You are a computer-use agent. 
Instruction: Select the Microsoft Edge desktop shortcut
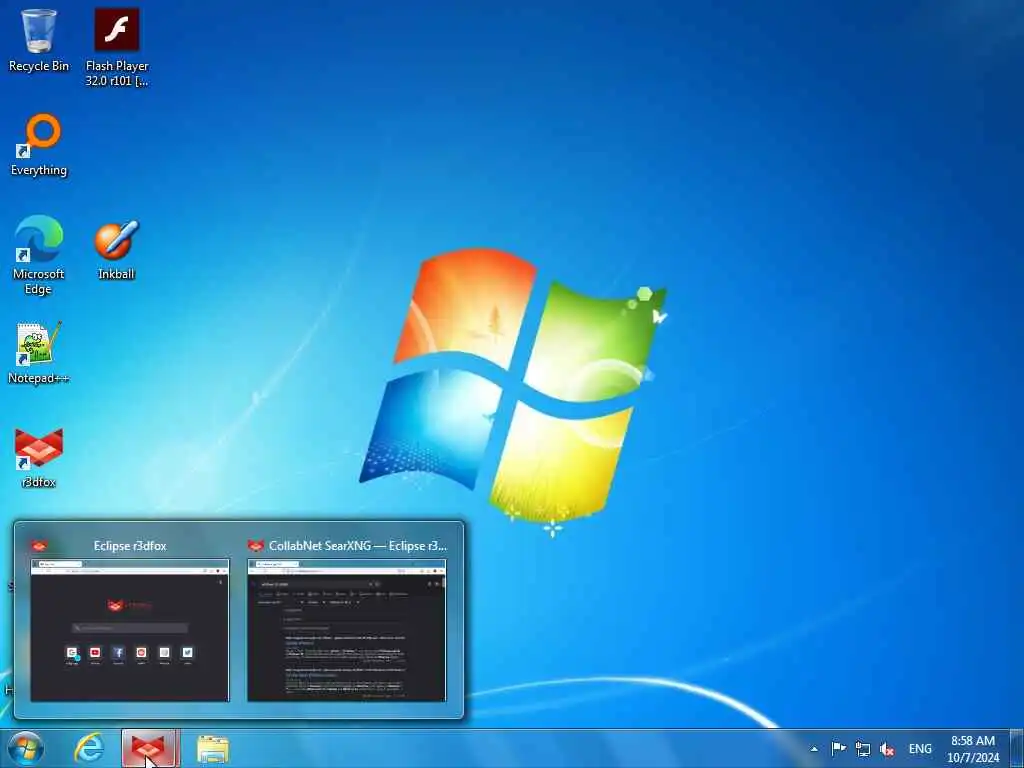tap(39, 255)
